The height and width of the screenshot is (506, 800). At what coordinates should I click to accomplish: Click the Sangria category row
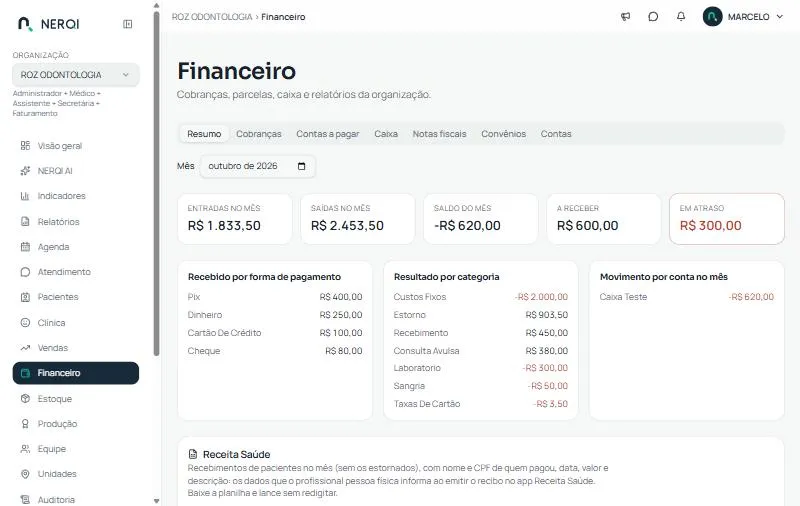(481, 386)
